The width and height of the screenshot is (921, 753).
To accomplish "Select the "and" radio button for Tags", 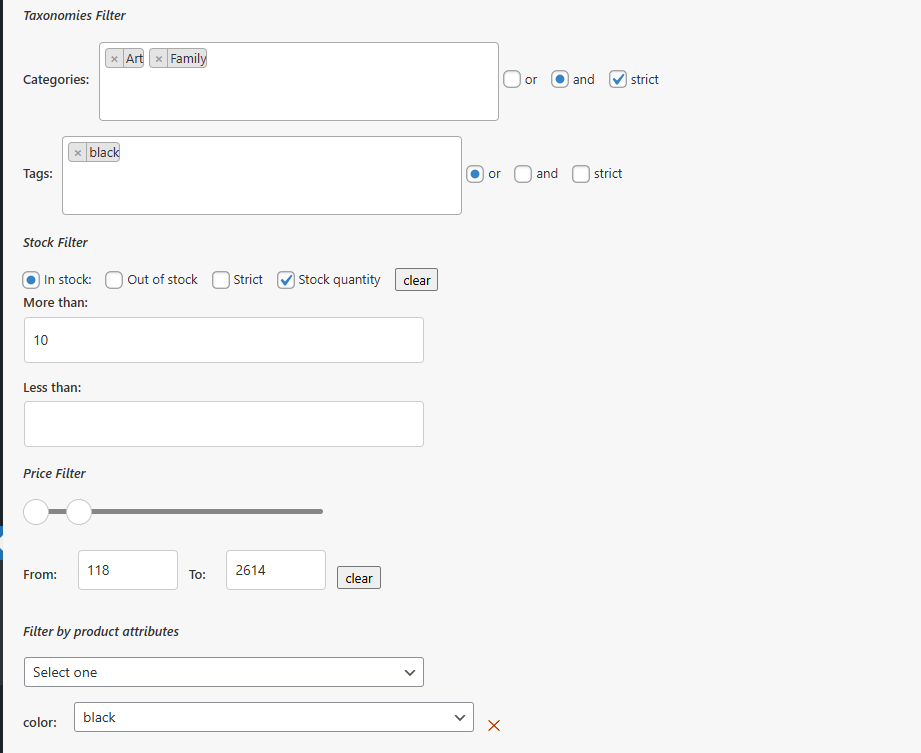I will (523, 173).
